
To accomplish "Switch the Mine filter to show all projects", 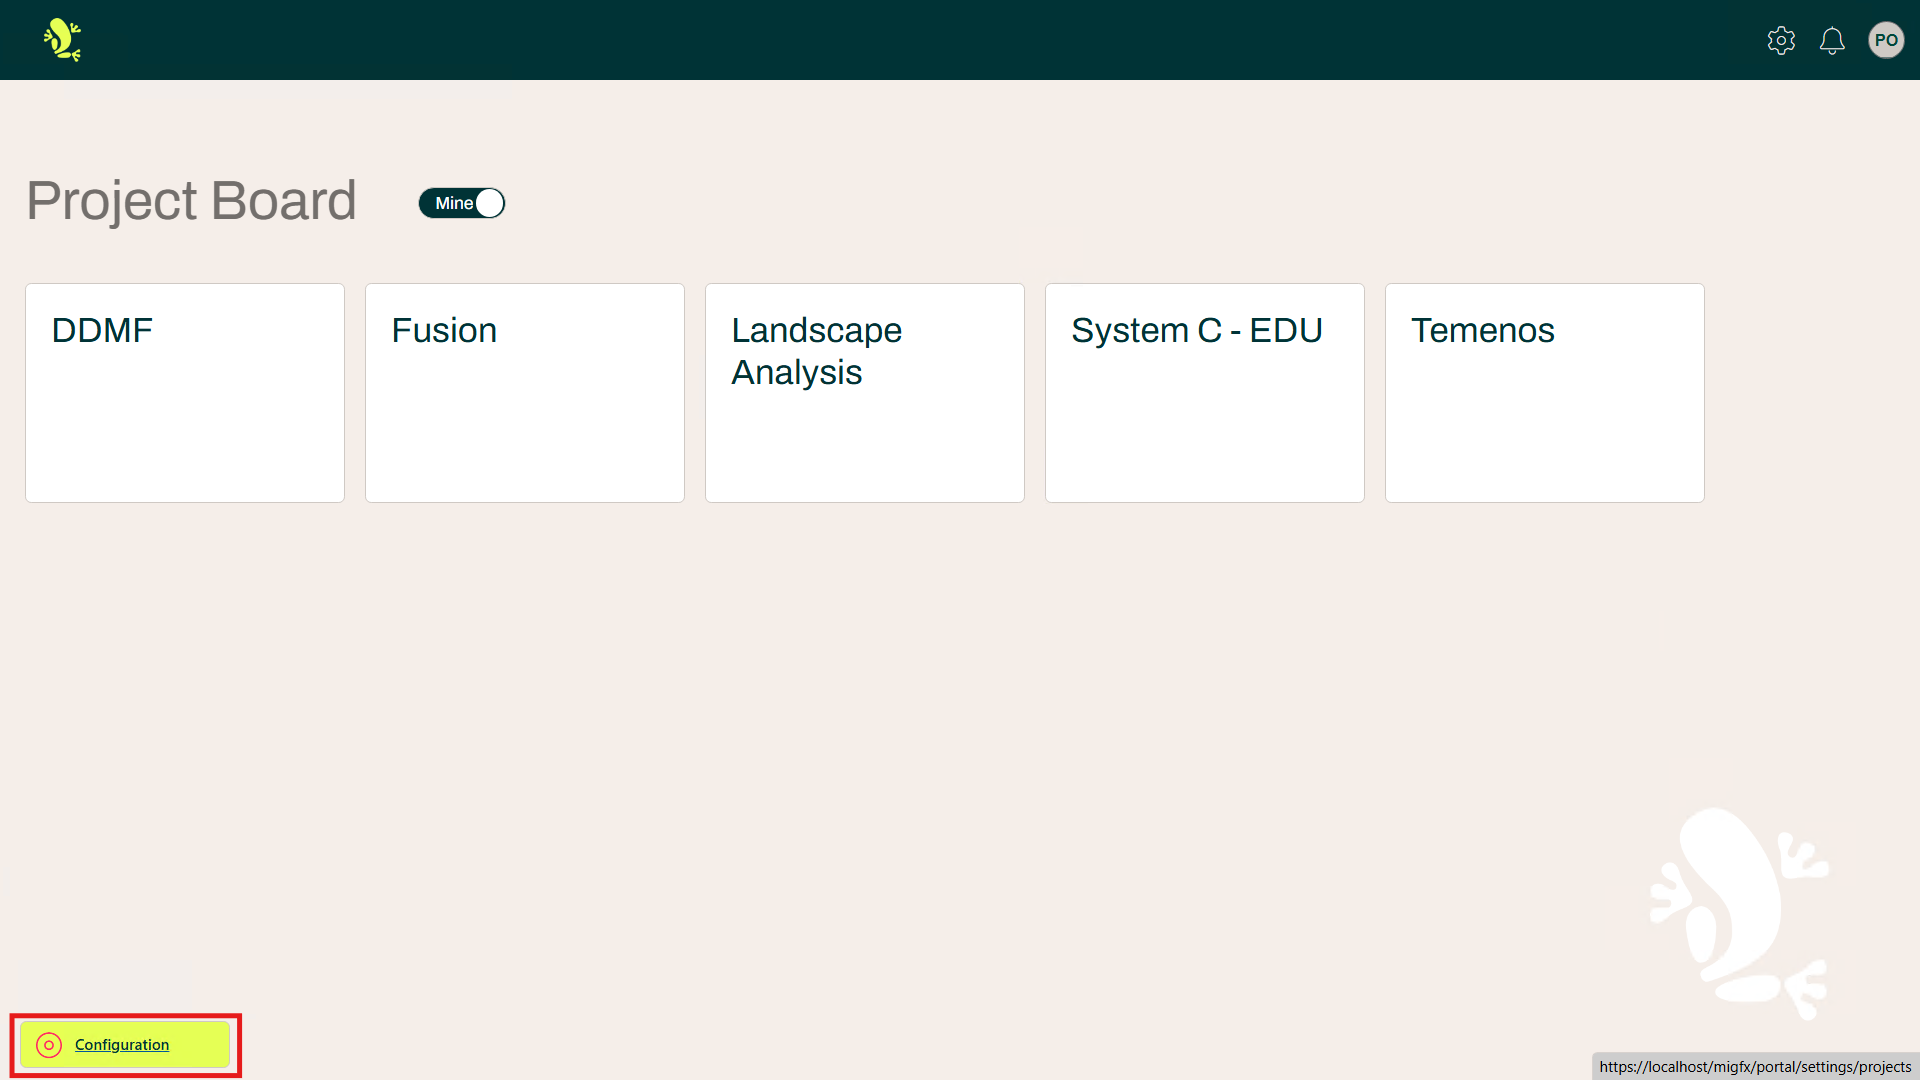I will click(461, 203).
